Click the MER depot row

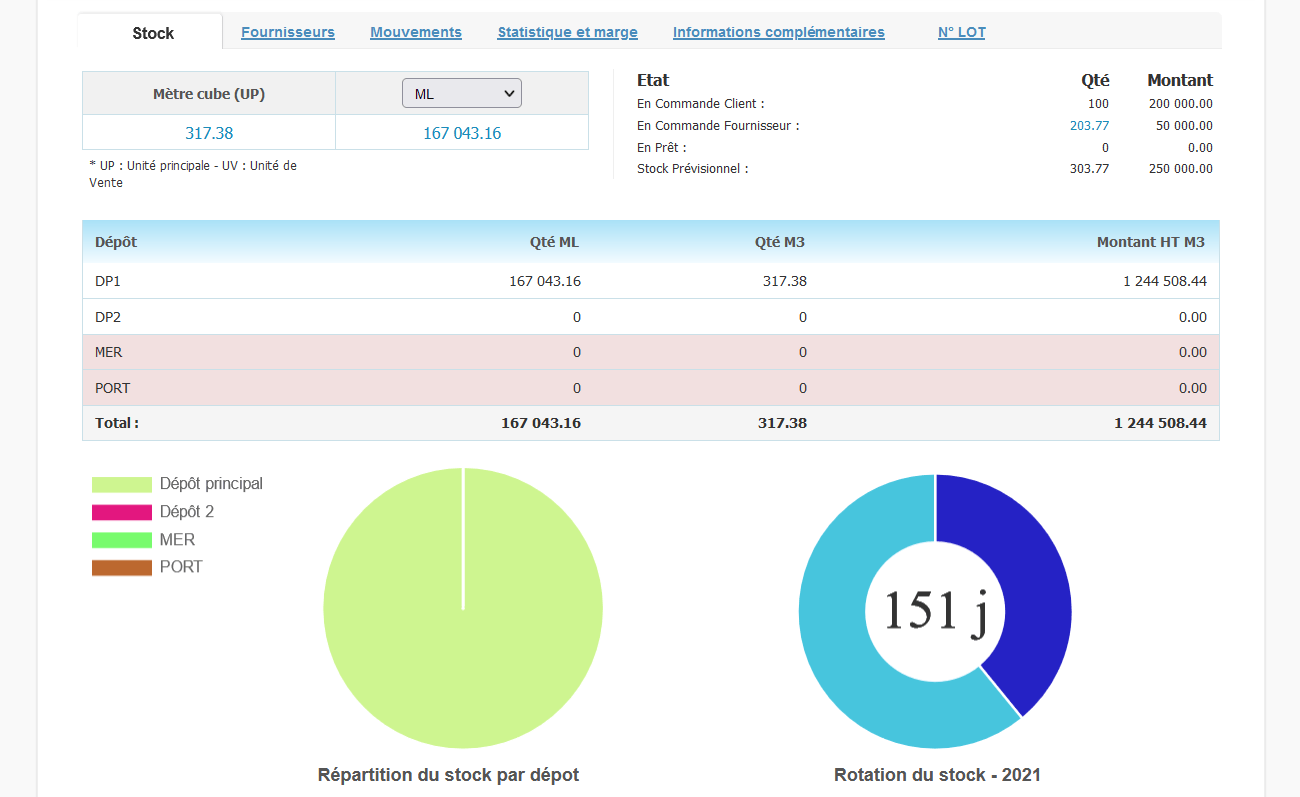coord(109,352)
